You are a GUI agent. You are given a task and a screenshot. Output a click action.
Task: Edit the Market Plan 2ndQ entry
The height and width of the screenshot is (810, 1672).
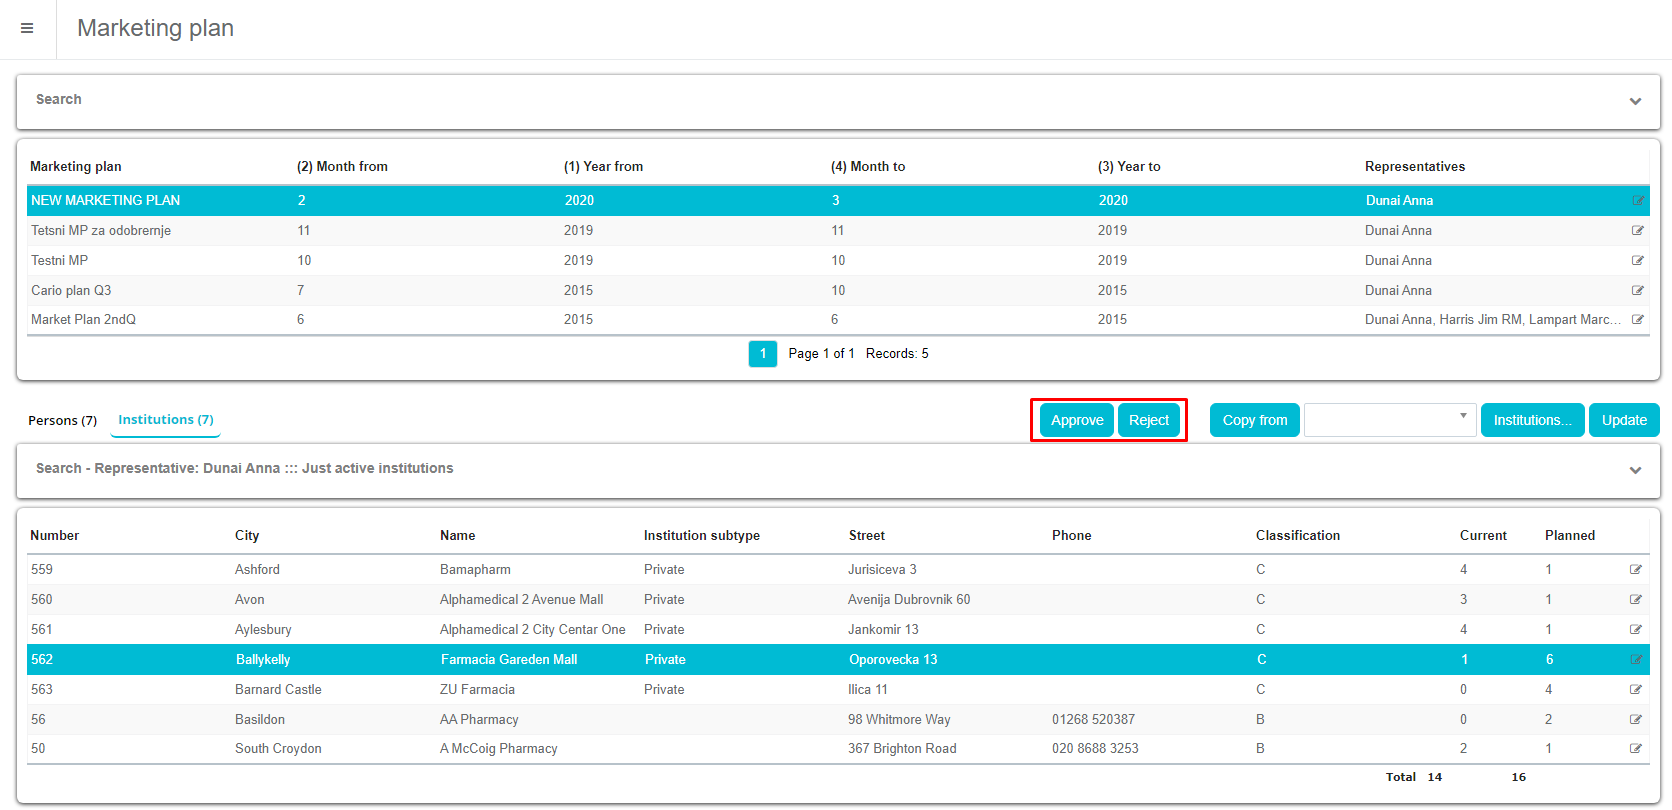click(1638, 320)
